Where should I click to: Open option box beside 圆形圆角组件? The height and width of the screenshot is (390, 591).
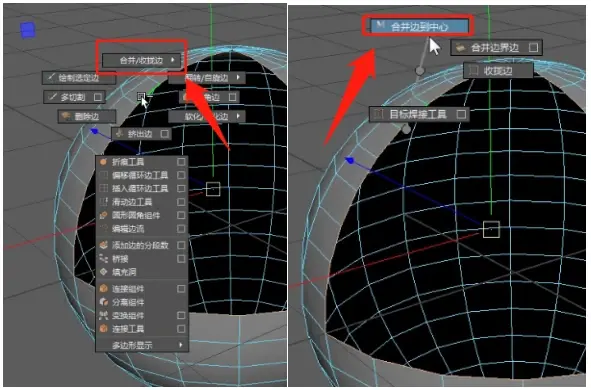tap(181, 216)
